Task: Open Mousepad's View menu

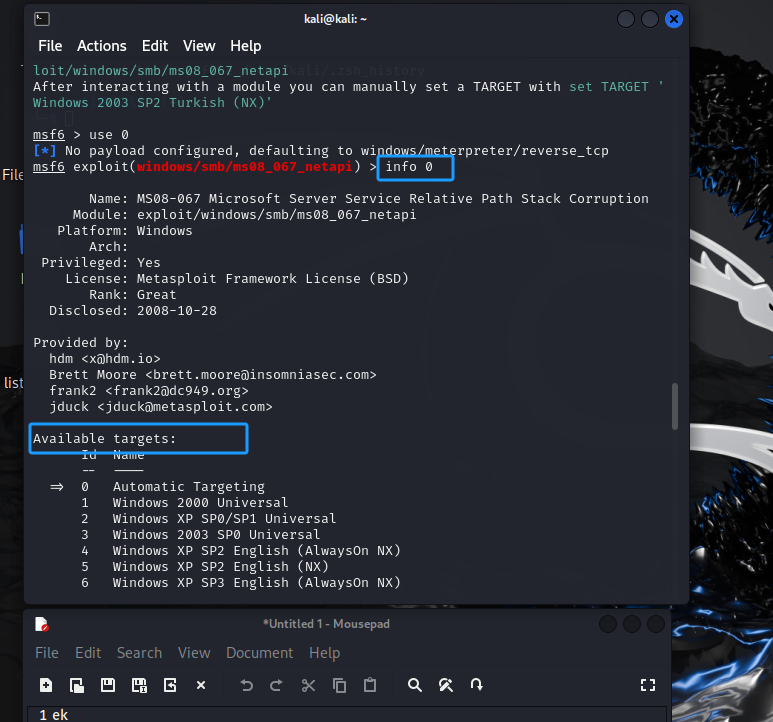Action: pyautogui.click(x=194, y=653)
